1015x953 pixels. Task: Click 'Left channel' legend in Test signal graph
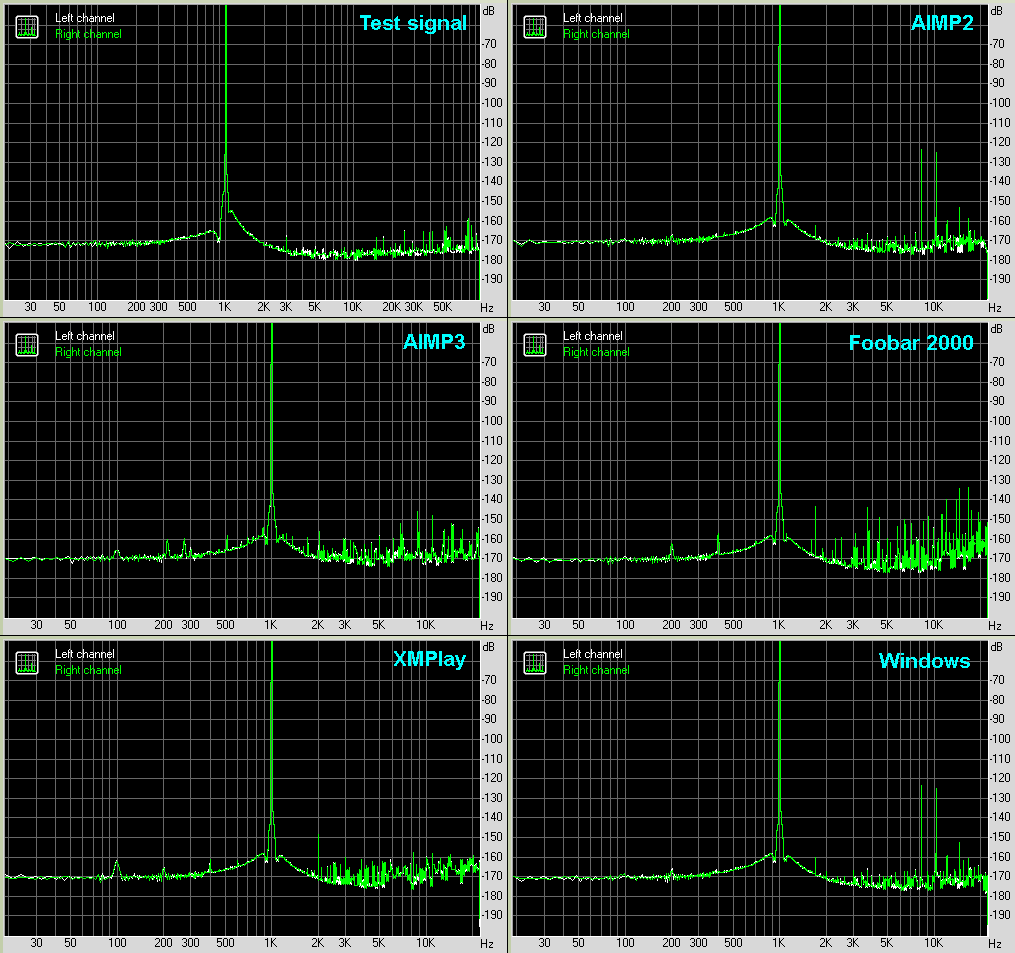(x=85, y=18)
